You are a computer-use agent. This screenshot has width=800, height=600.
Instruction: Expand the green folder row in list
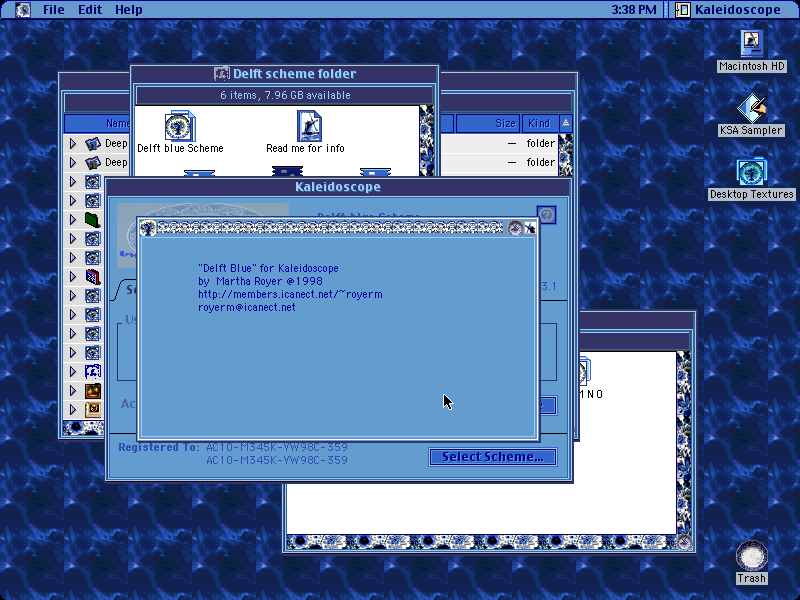(72, 219)
